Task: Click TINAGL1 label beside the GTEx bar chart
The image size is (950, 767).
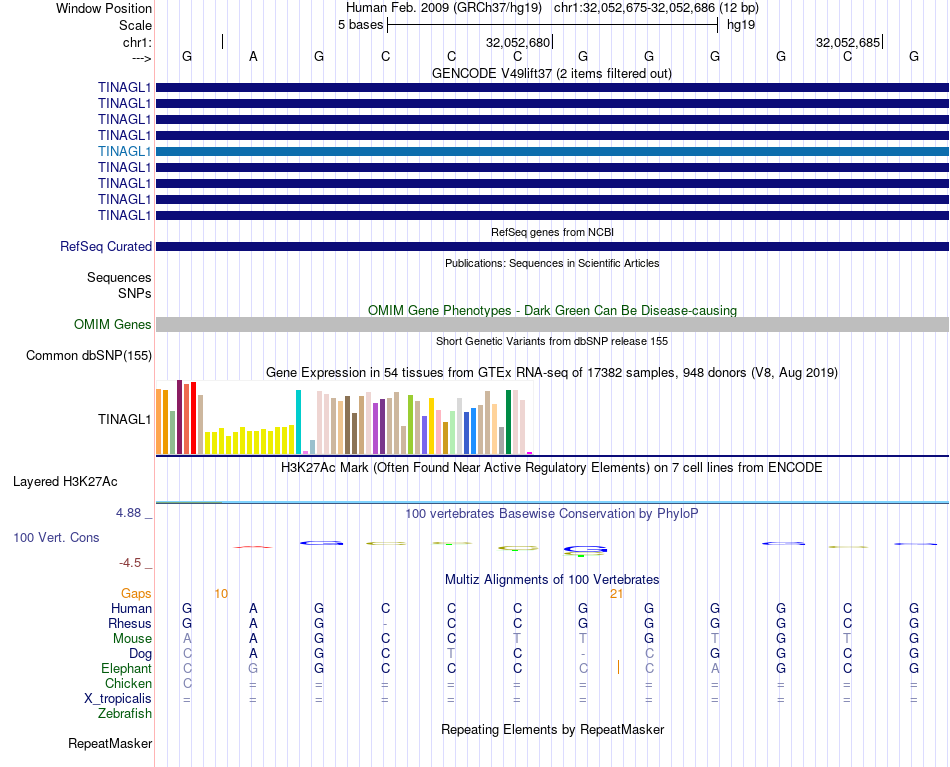Action: [x=124, y=419]
